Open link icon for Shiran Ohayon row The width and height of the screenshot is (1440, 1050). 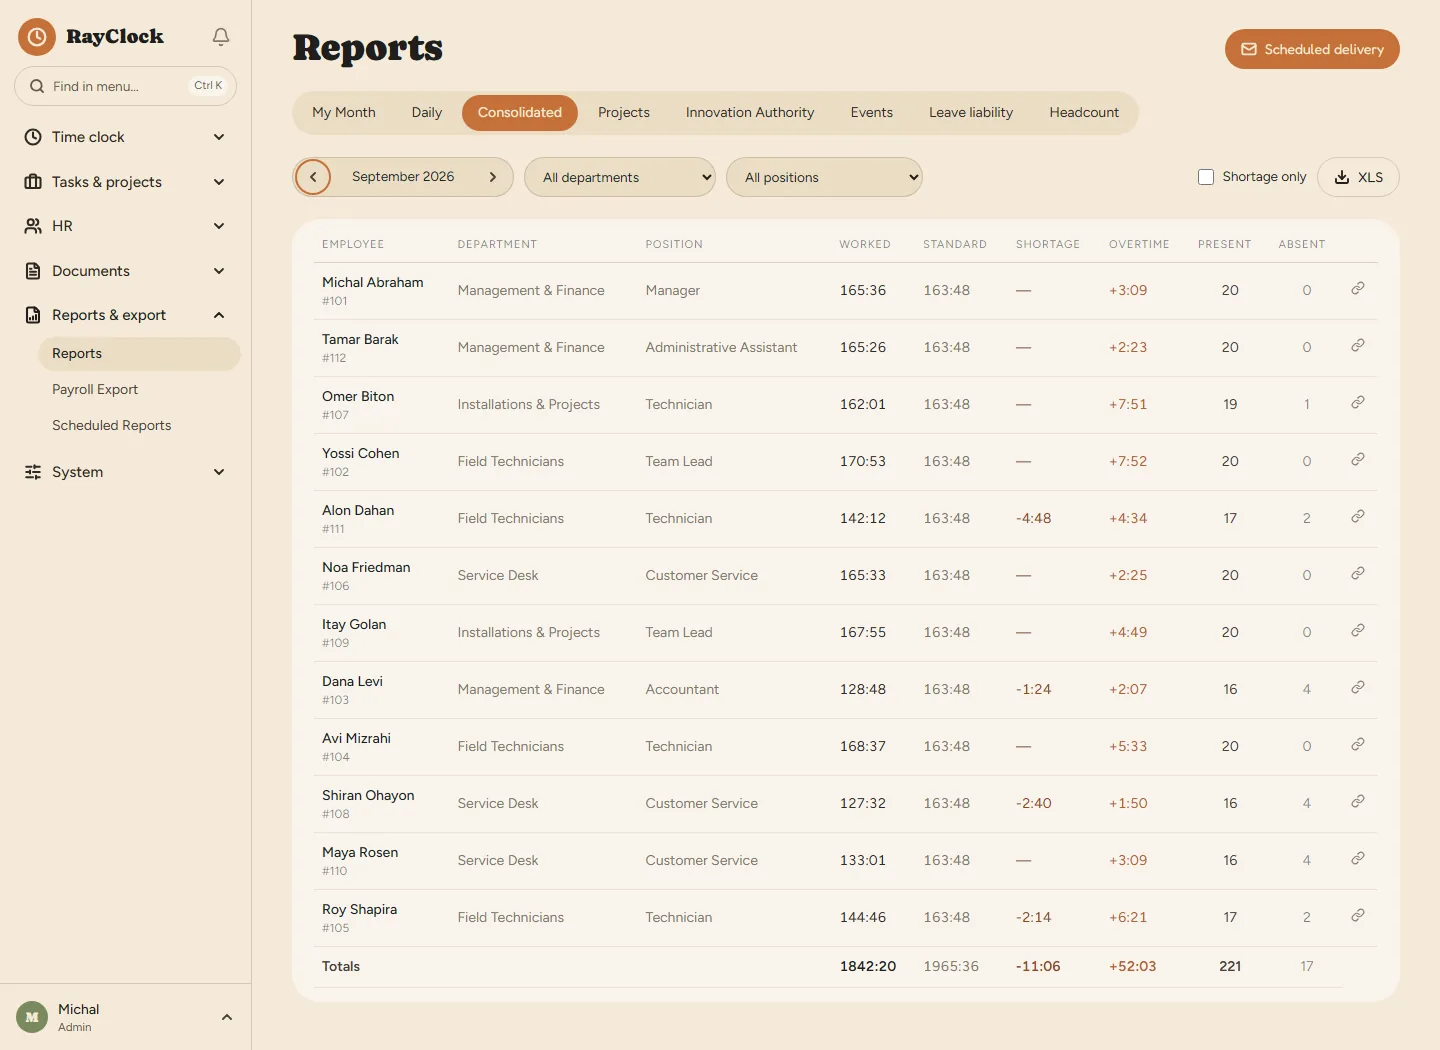(1358, 802)
